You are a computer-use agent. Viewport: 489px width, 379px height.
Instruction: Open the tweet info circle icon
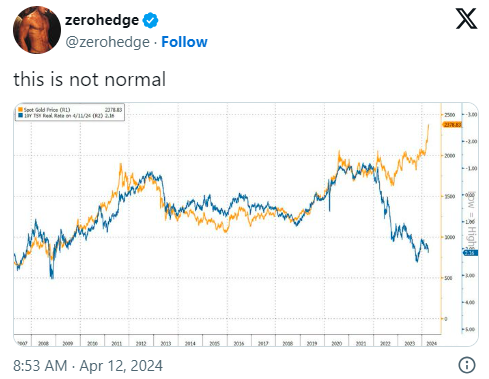tap(467, 365)
